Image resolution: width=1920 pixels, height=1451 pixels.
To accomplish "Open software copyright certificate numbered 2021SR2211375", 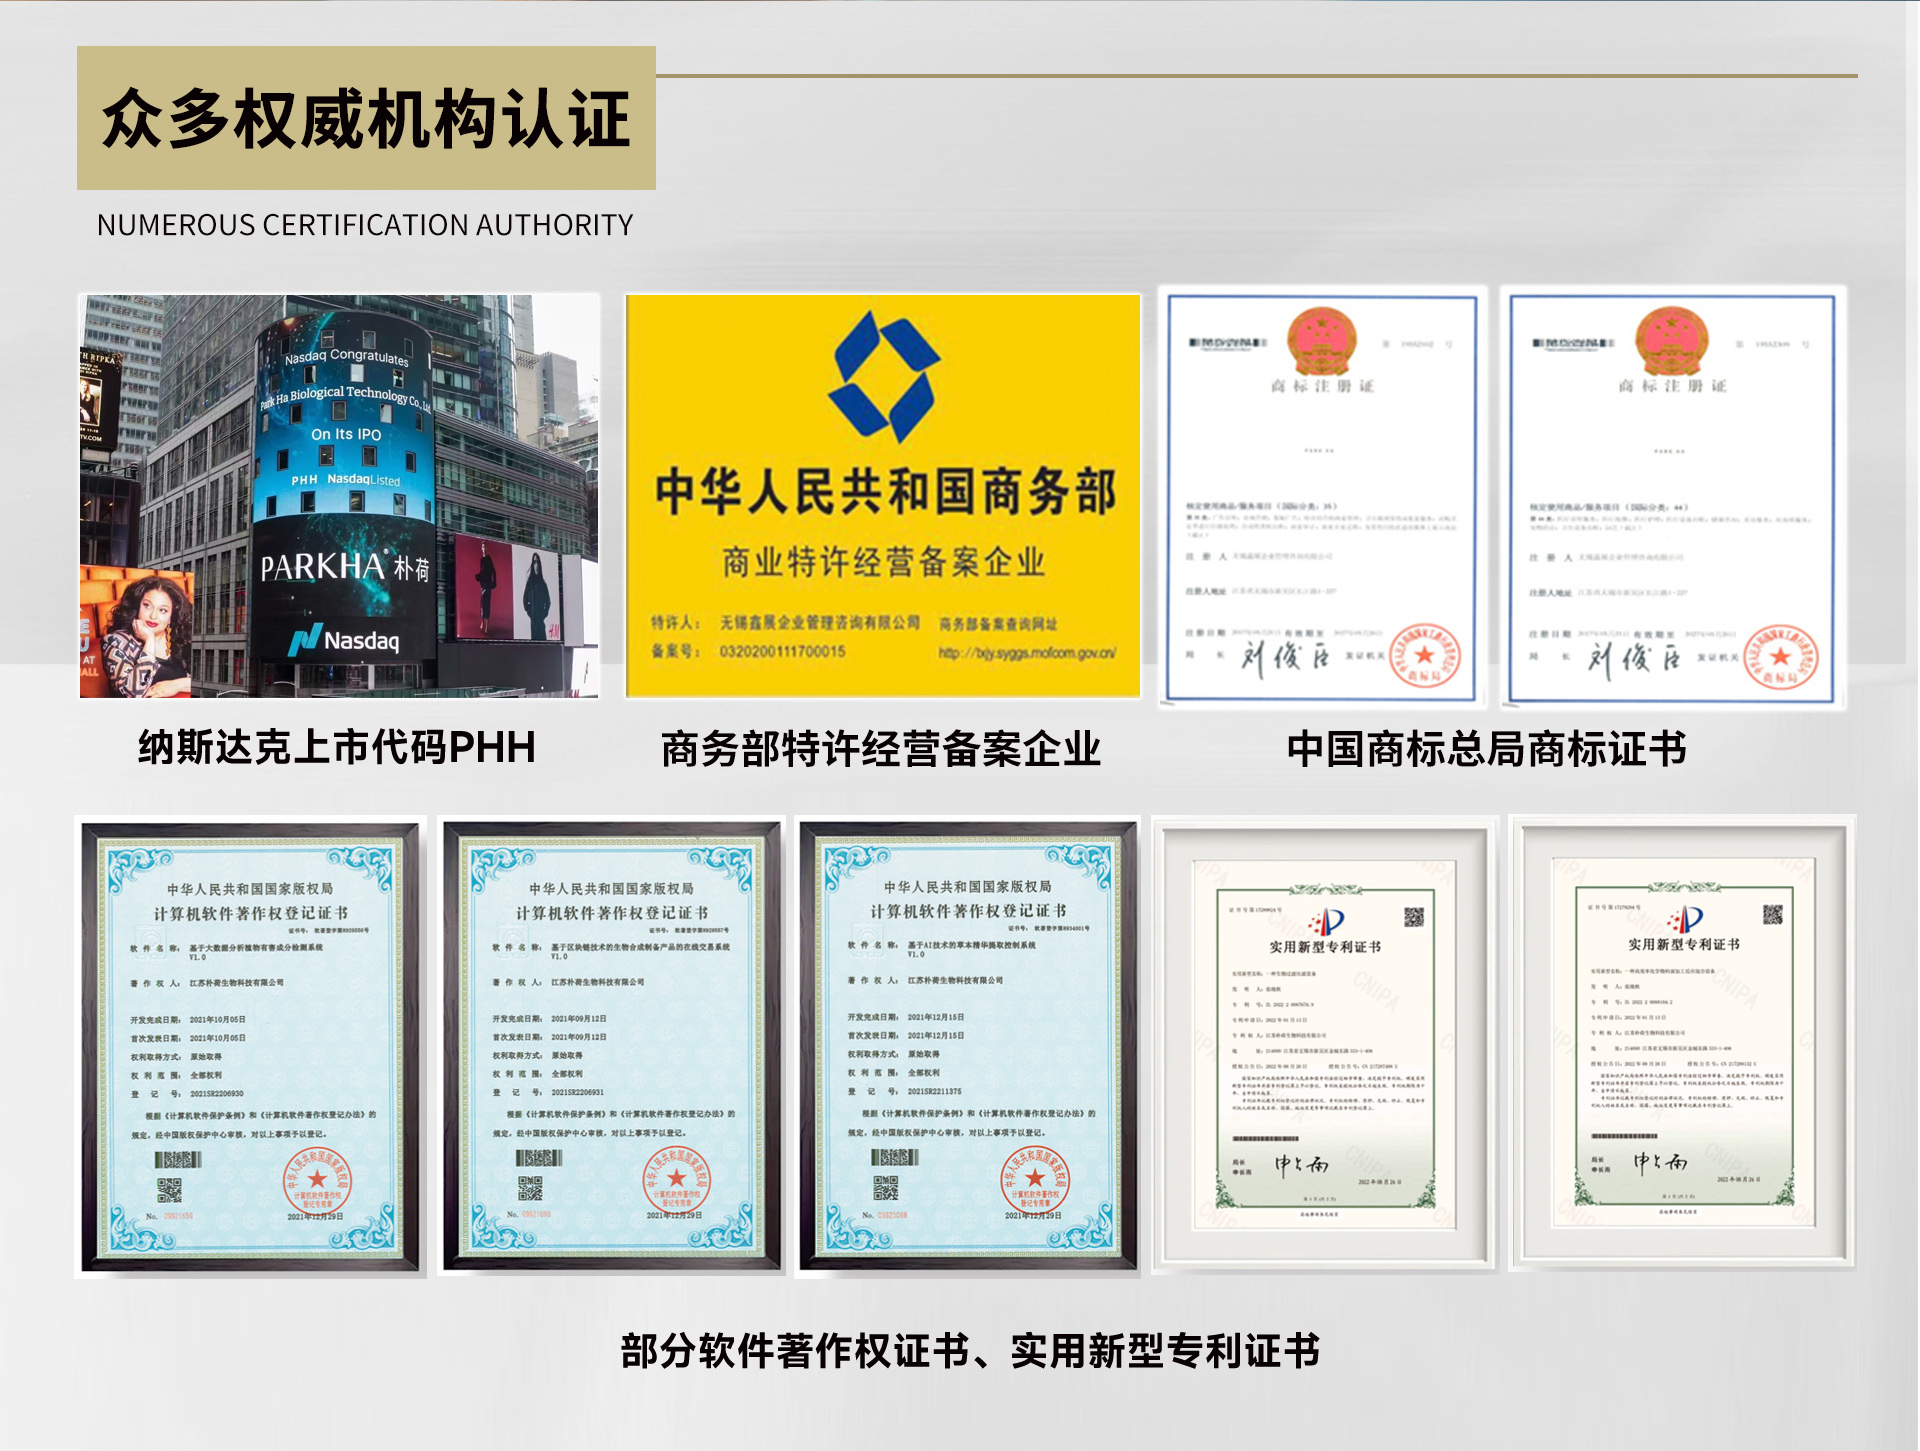I will [968, 1045].
